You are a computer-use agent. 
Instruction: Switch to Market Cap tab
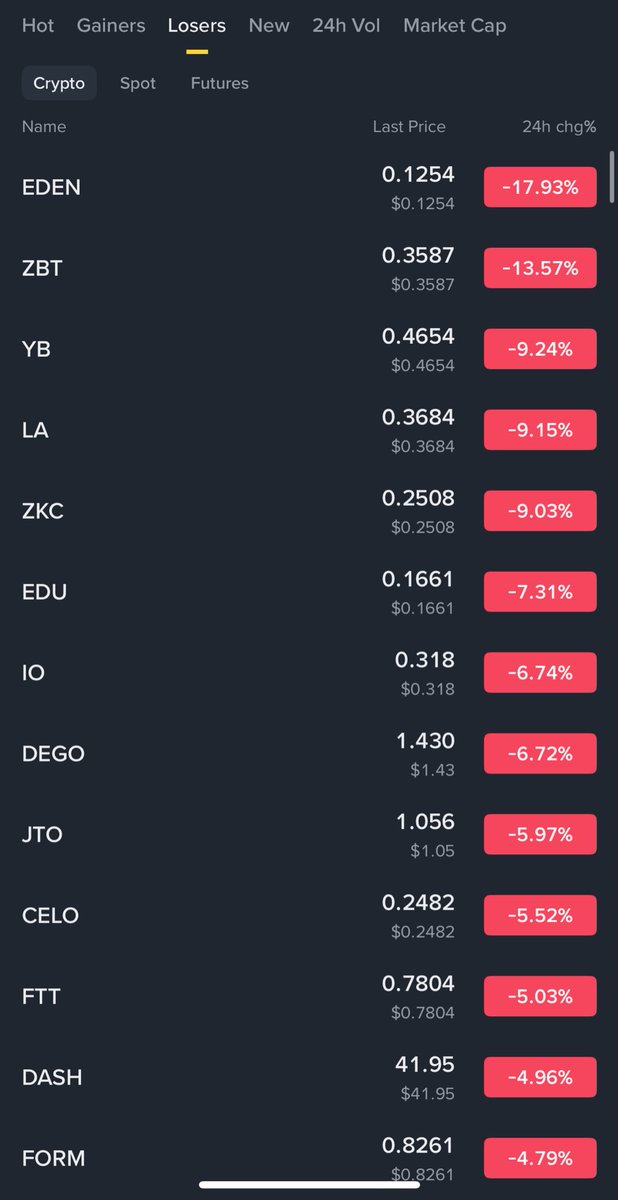pos(454,26)
